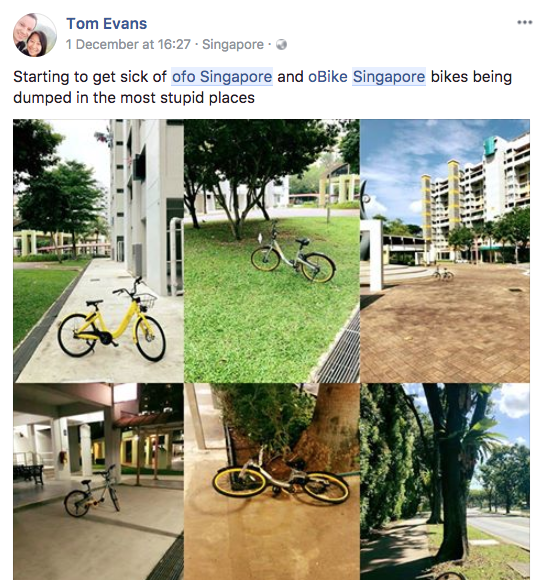The width and height of the screenshot is (541, 580).
Task: Open photo of bike parked on grass
Action: tap(272, 251)
